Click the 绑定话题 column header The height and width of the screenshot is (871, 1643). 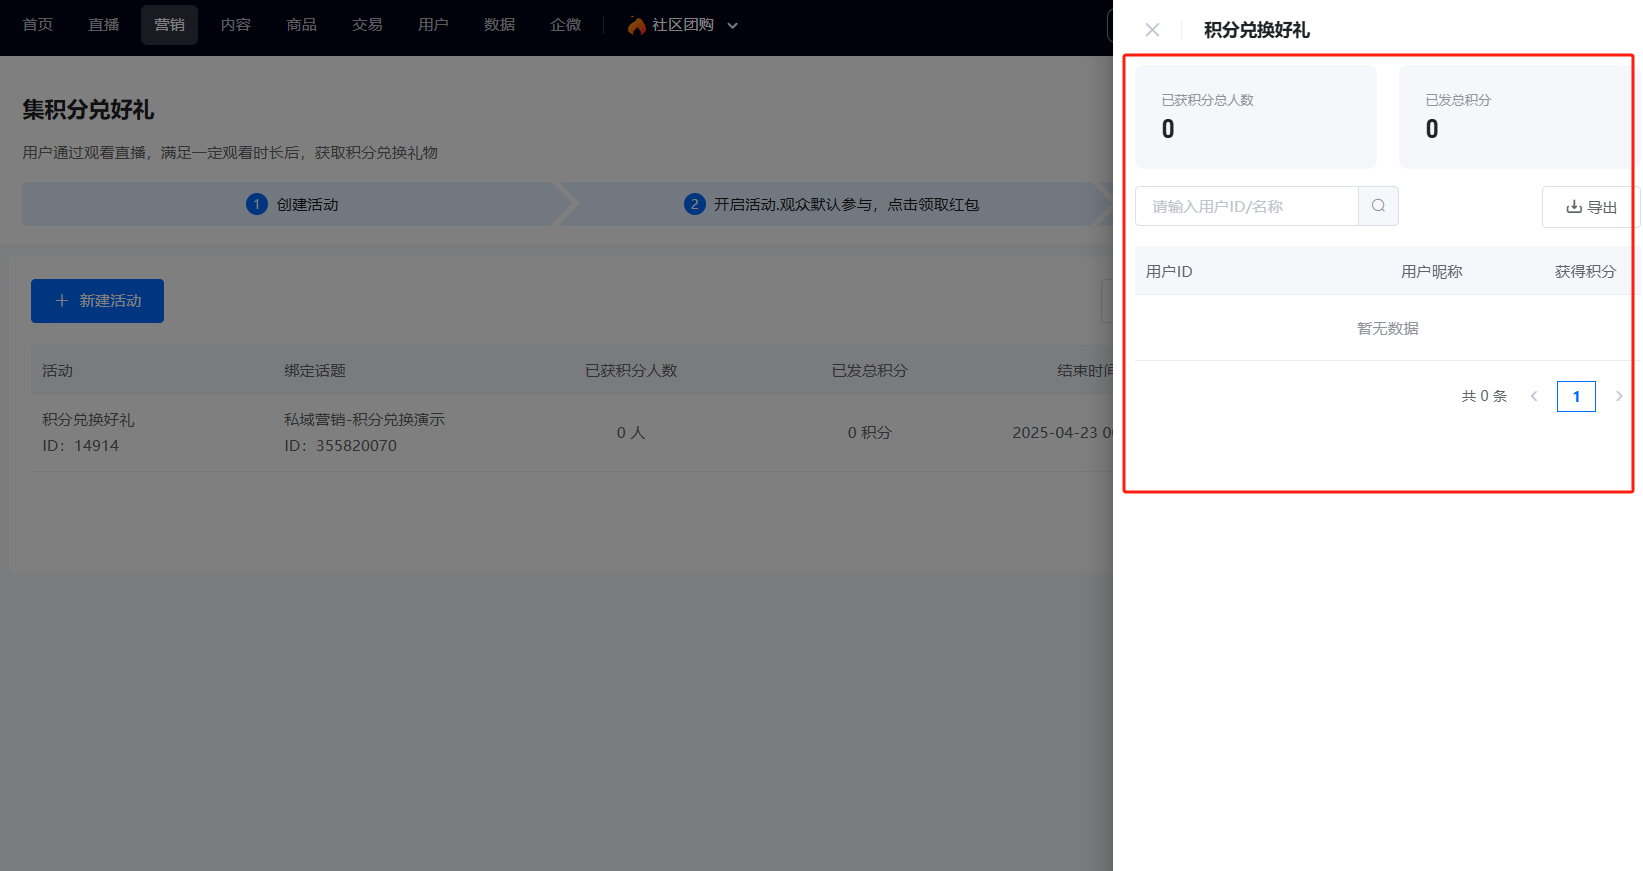pos(315,371)
